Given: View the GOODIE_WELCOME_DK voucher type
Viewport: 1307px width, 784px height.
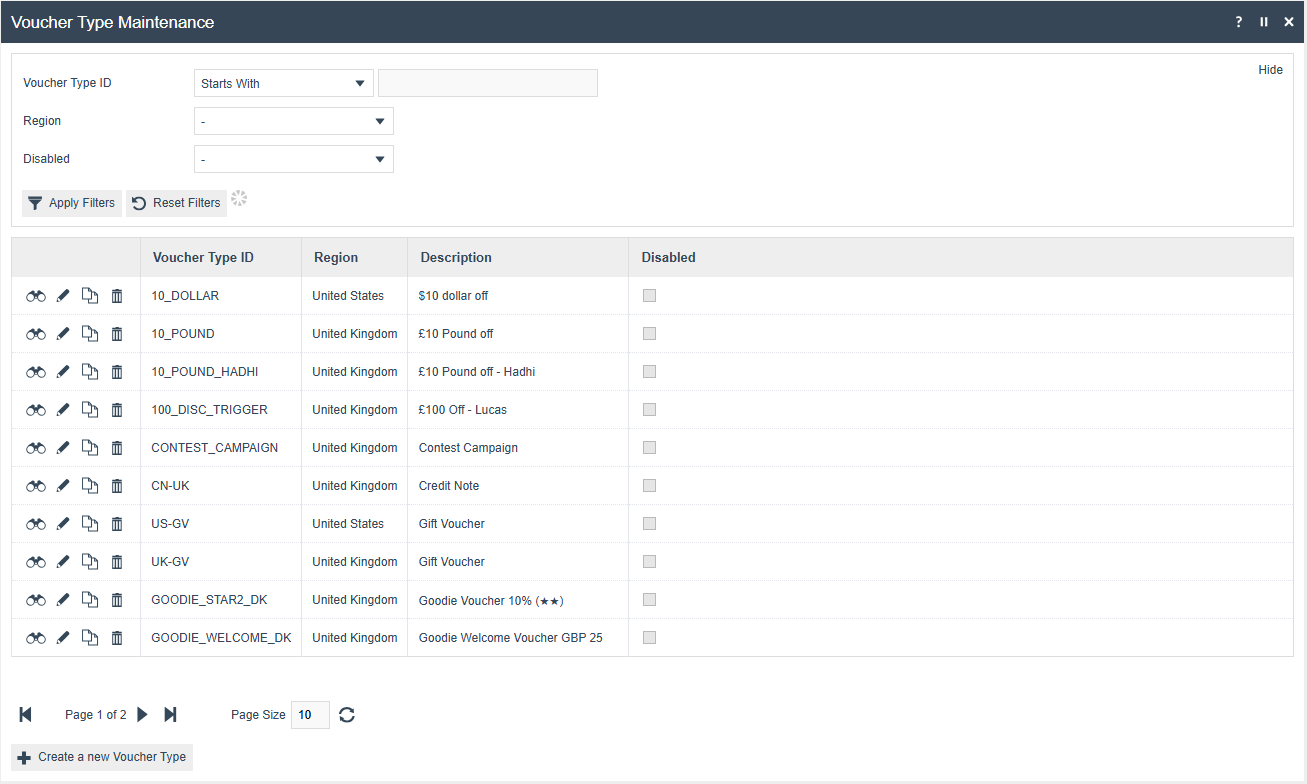Looking at the screenshot, I should coord(36,638).
